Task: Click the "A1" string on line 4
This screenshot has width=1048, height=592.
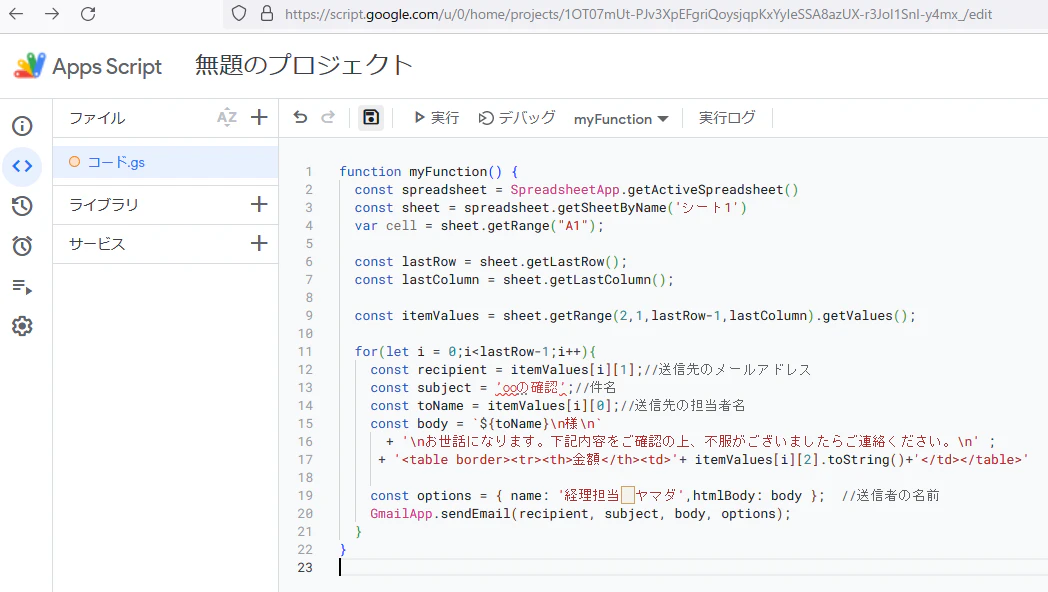Action: [x=573, y=226]
